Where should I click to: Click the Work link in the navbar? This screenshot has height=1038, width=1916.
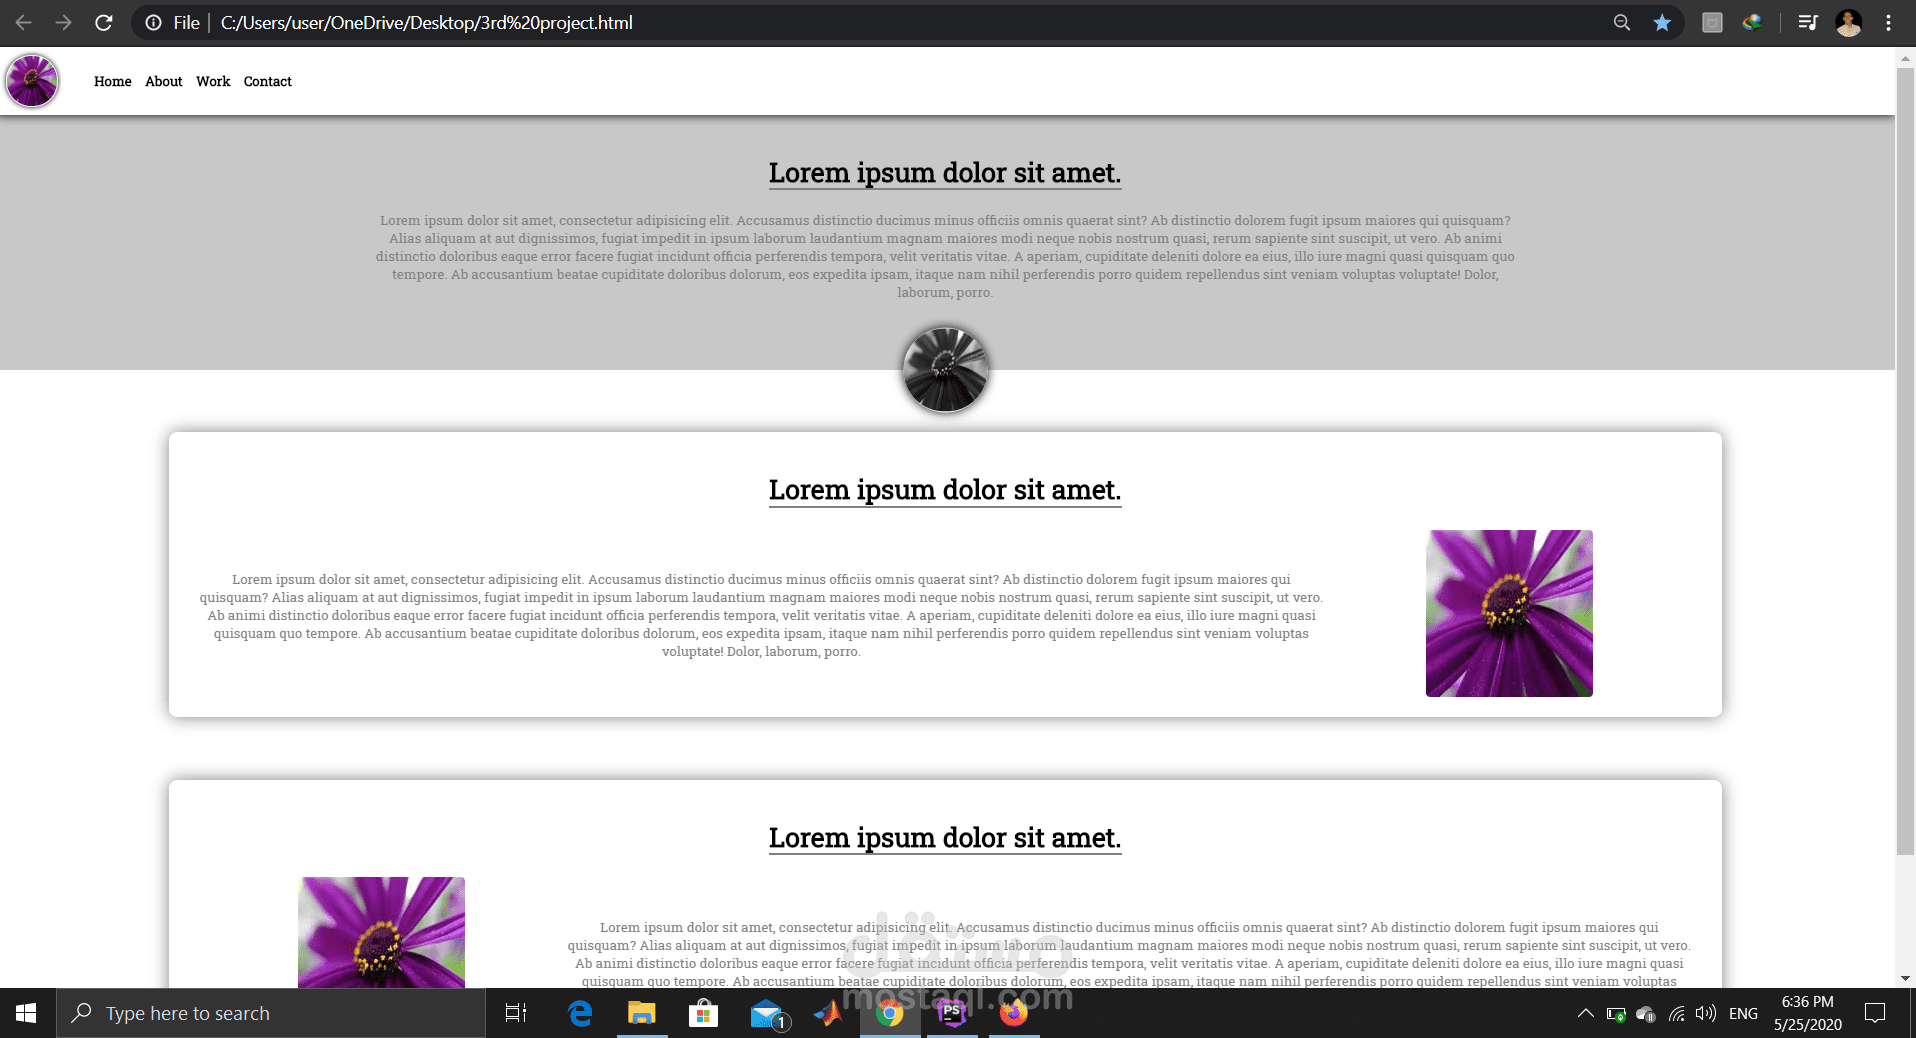pos(212,81)
